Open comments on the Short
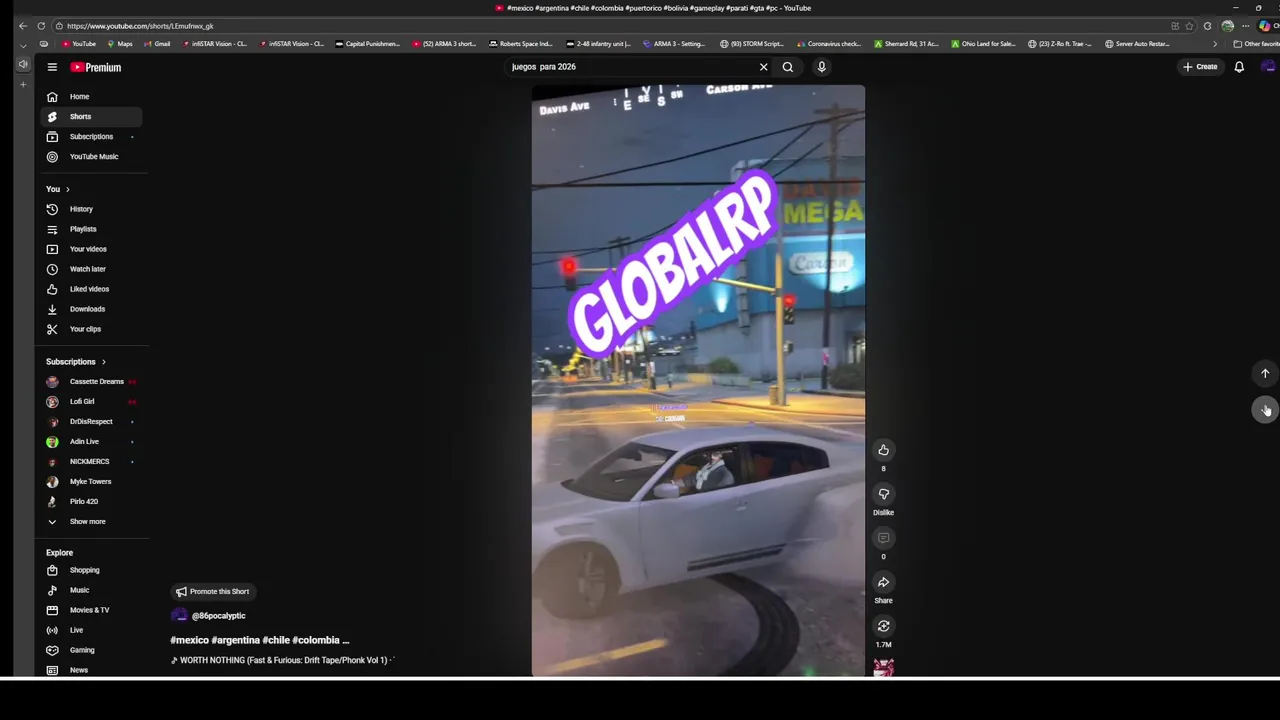Image resolution: width=1280 pixels, height=720 pixels. click(x=883, y=538)
